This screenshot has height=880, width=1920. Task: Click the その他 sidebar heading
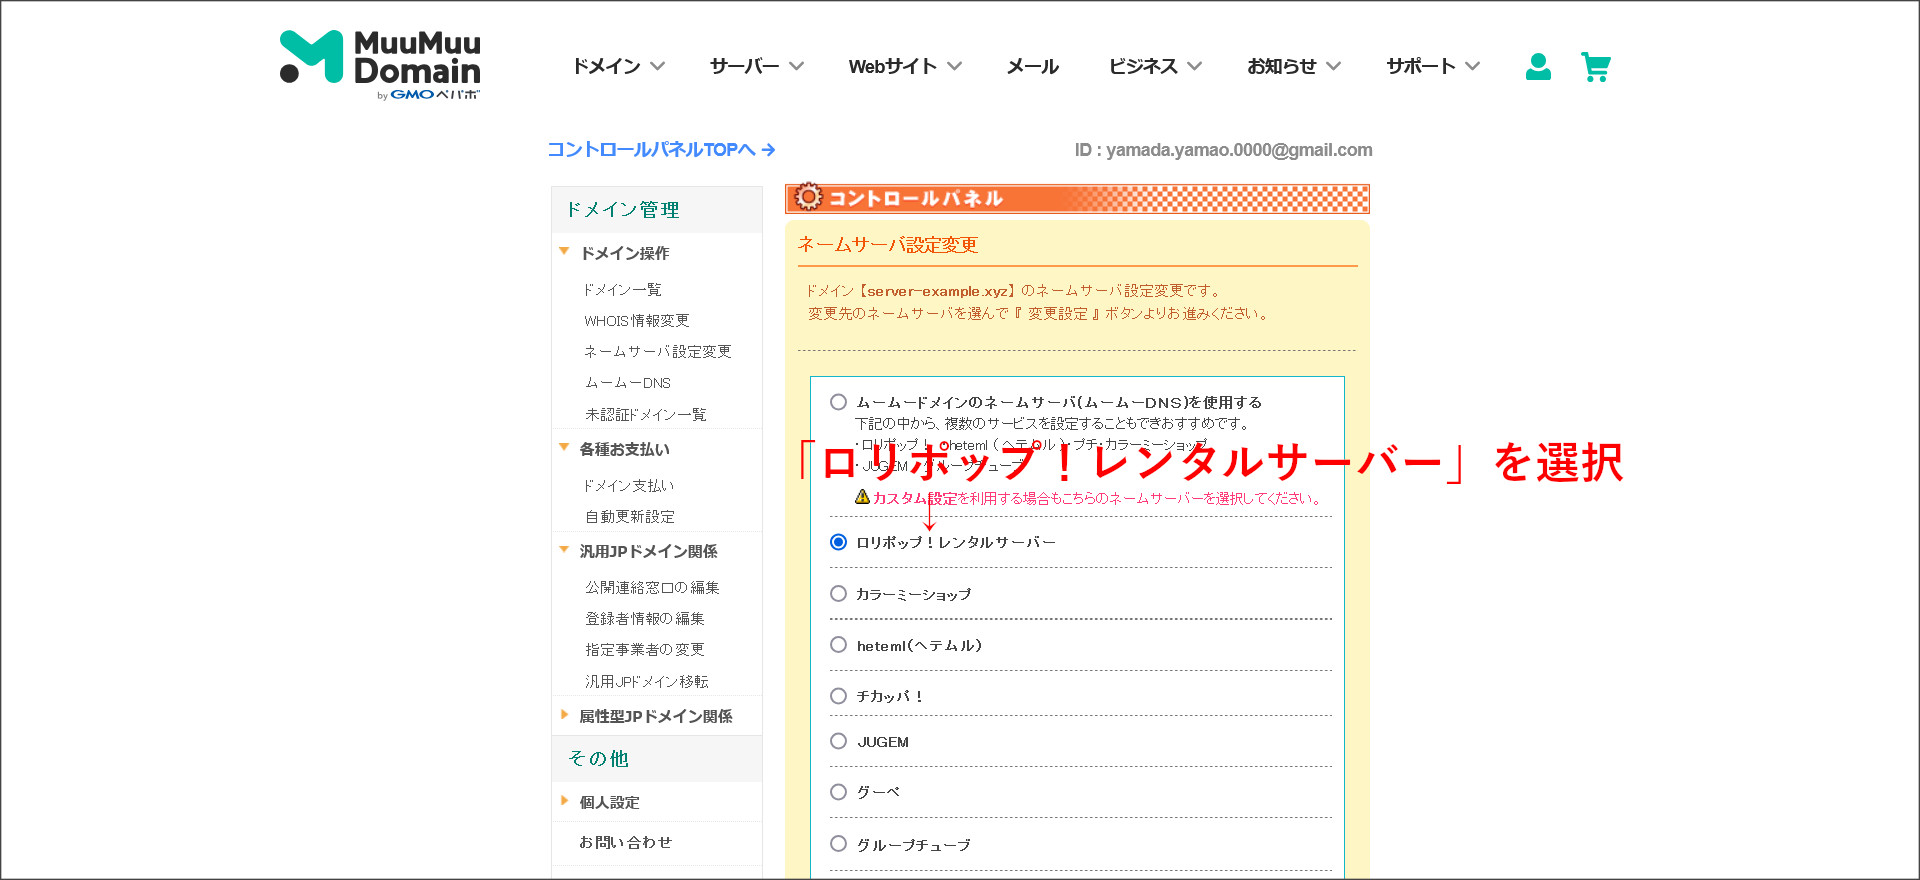coord(598,758)
